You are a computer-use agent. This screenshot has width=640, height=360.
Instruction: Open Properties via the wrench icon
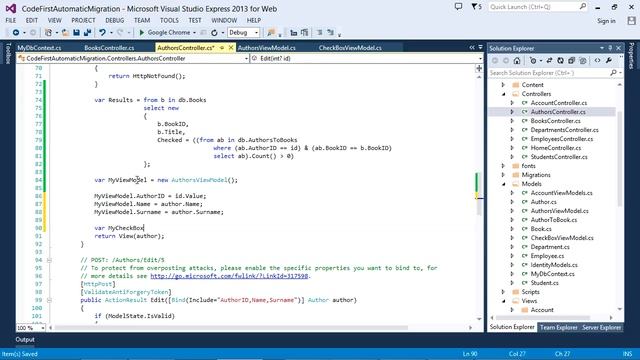[609, 60]
